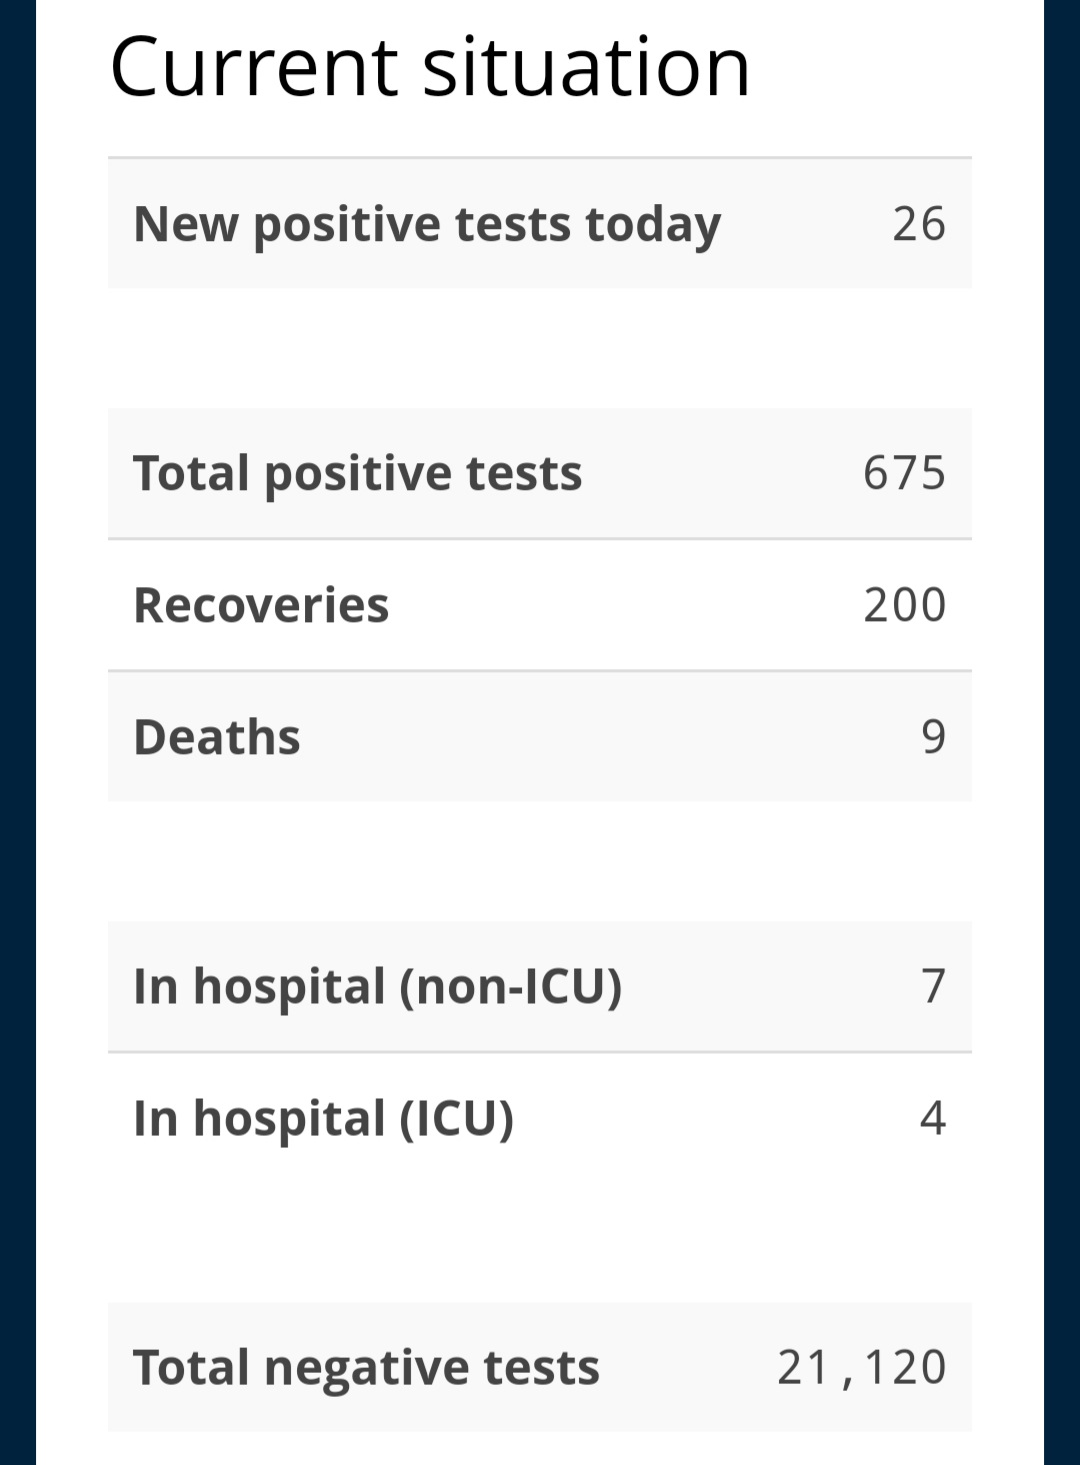Select the New positive tests today row
The height and width of the screenshot is (1465, 1080).
tap(540, 223)
